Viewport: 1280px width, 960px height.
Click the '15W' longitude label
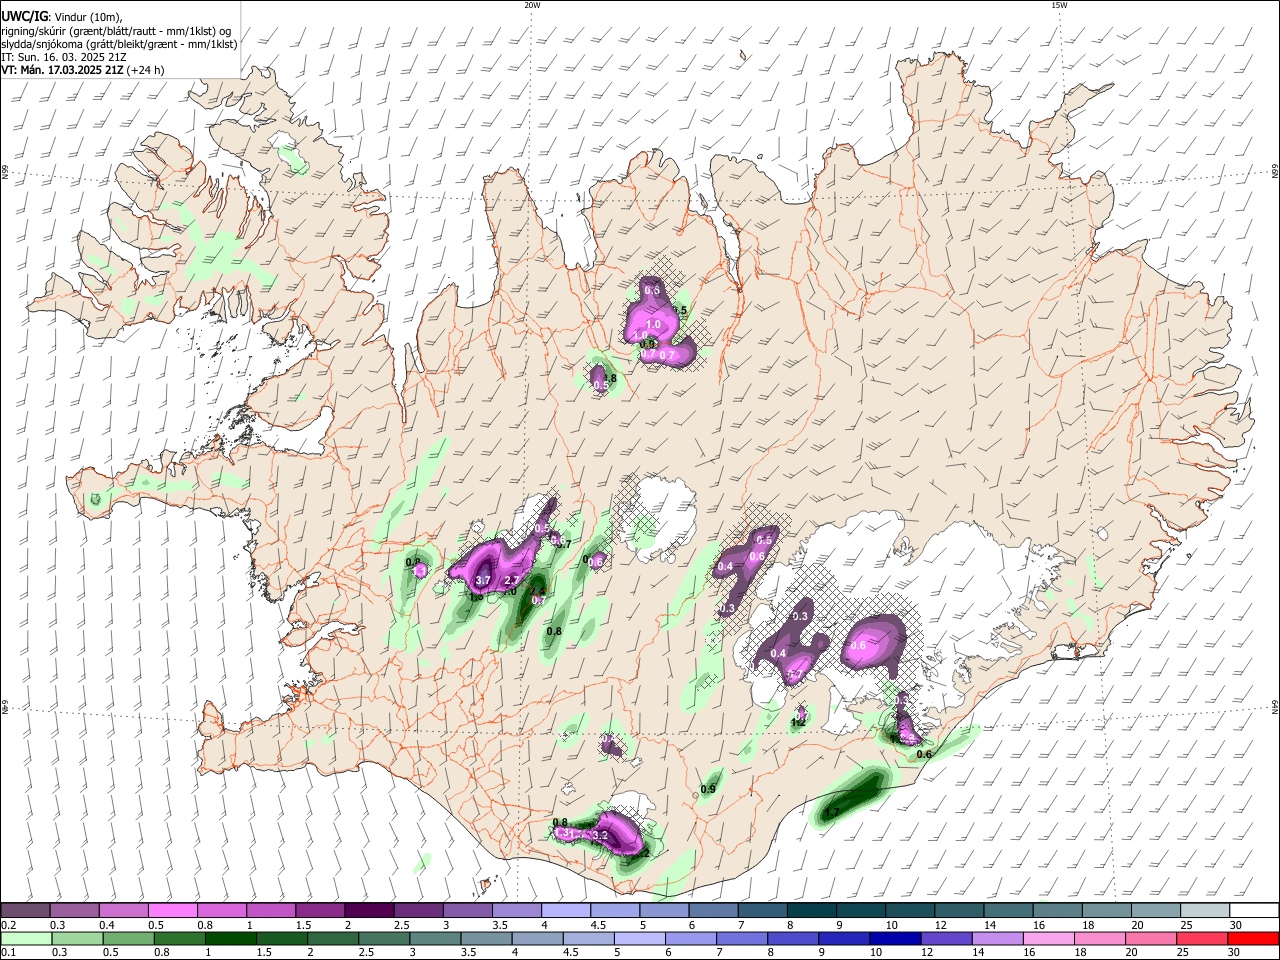[x=1059, y=5]
